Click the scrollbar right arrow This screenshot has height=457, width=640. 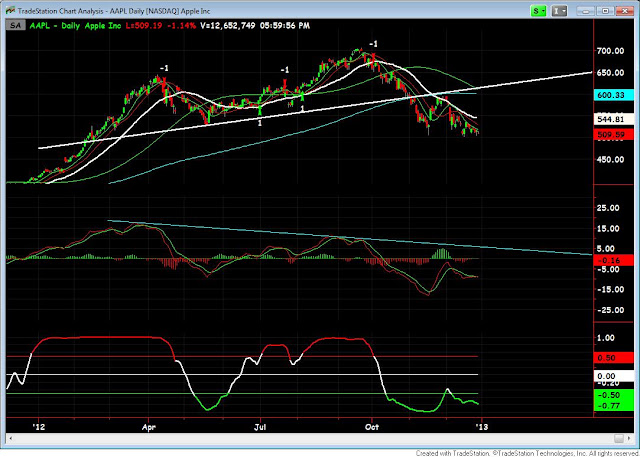(629, 439)
